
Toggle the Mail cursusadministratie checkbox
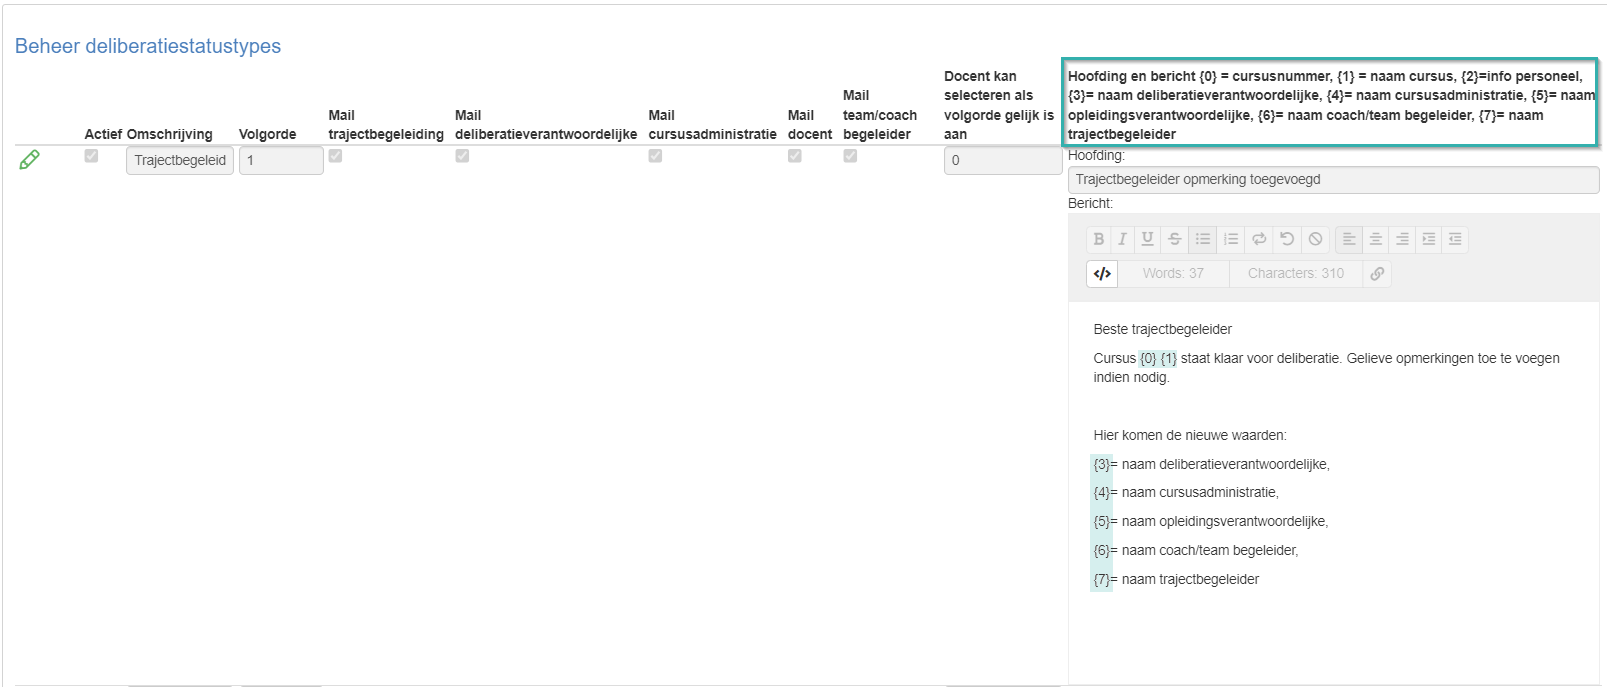[x=655, y=156]
